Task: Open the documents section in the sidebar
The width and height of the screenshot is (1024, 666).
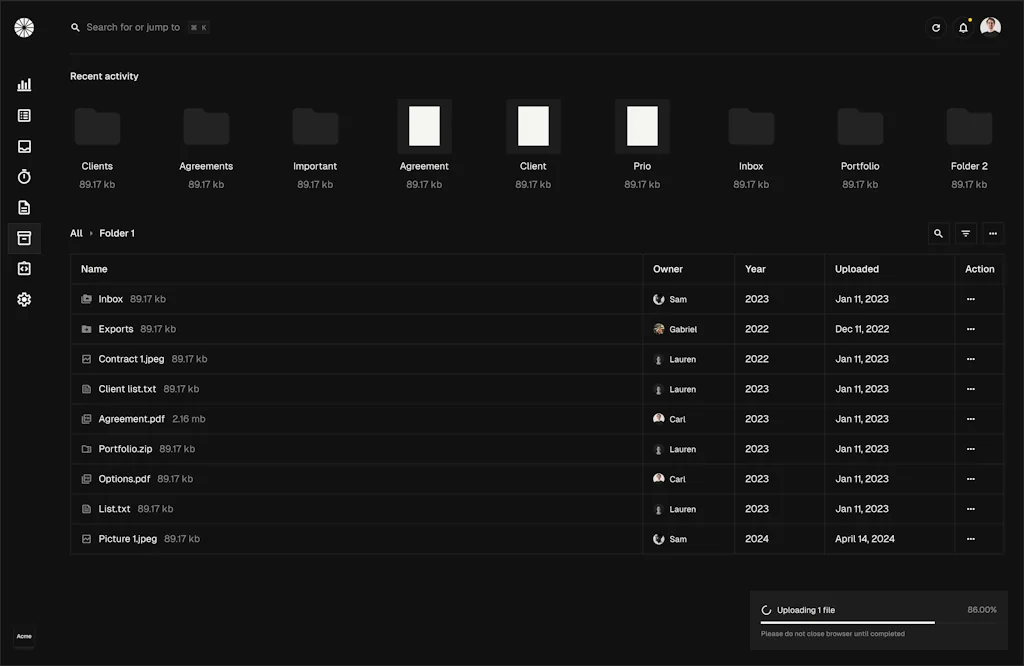Action: 24,207
